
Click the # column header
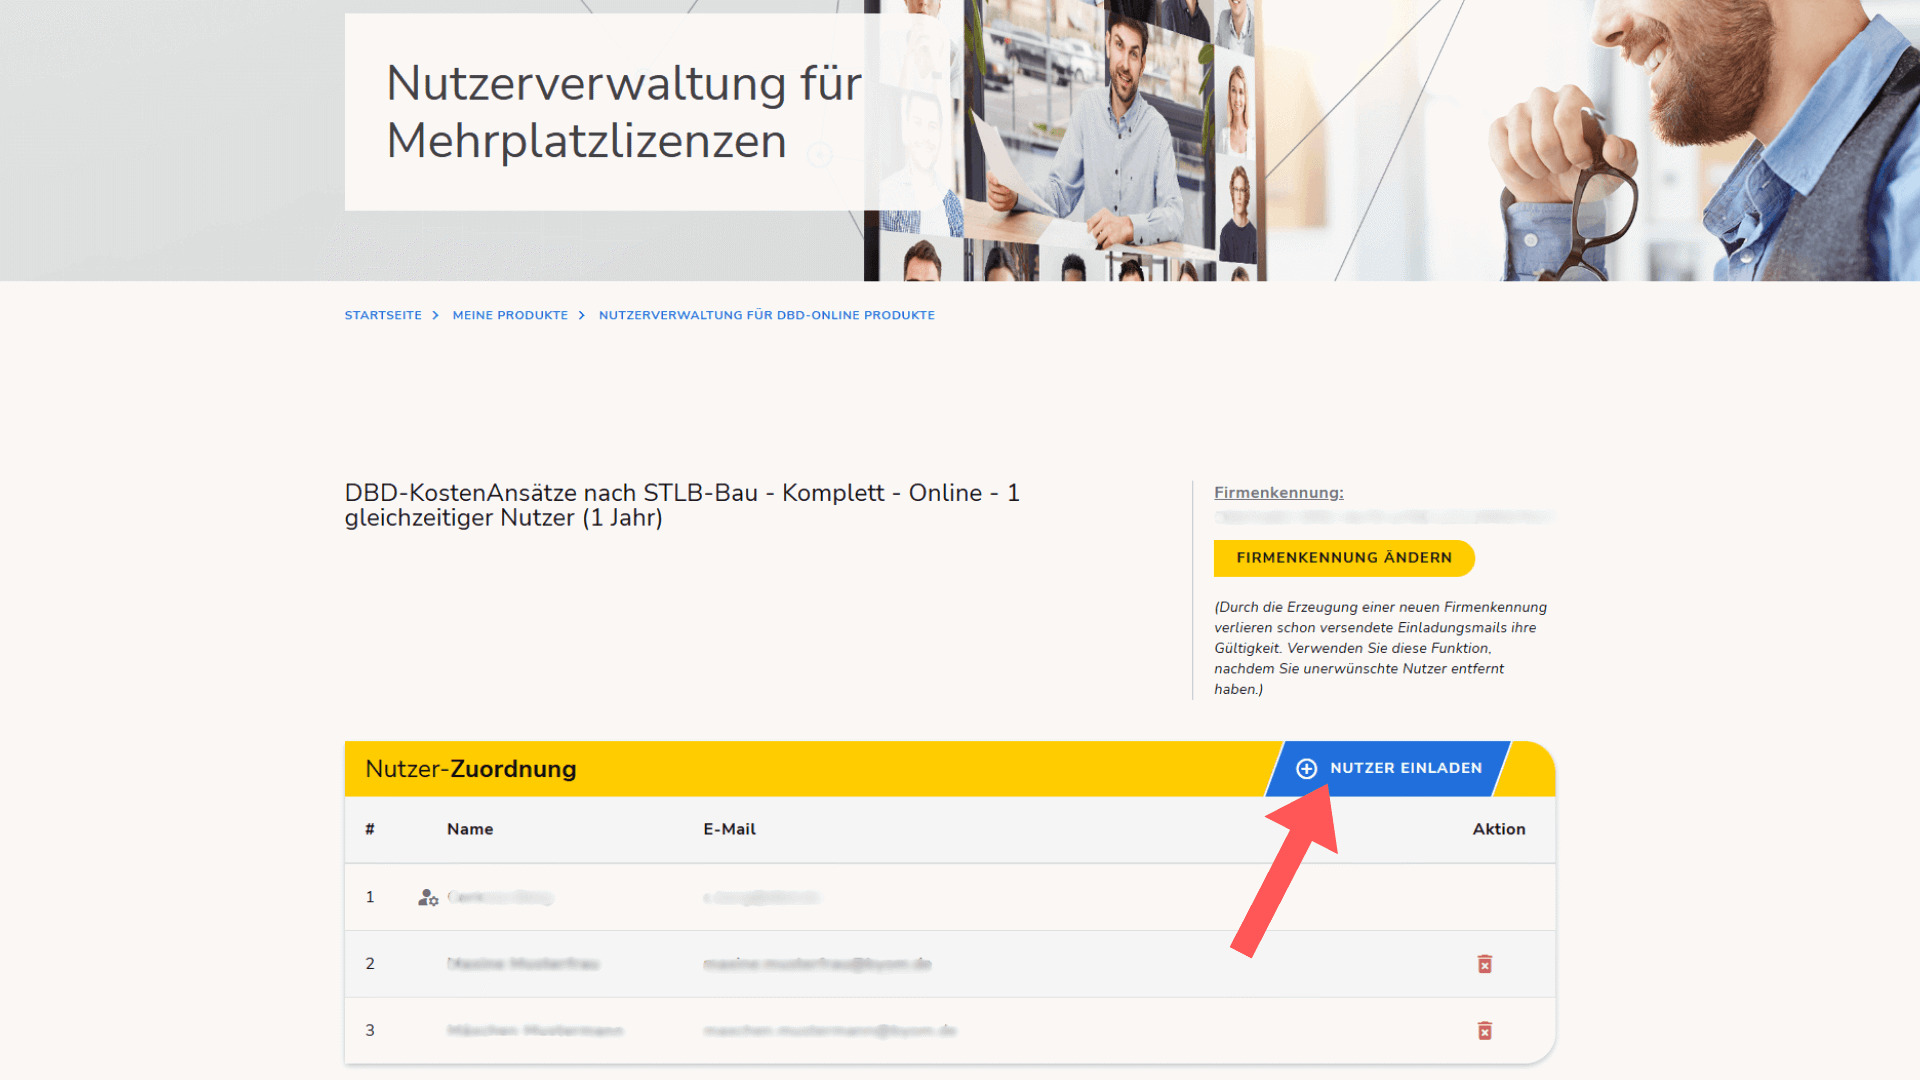point(370,829)
